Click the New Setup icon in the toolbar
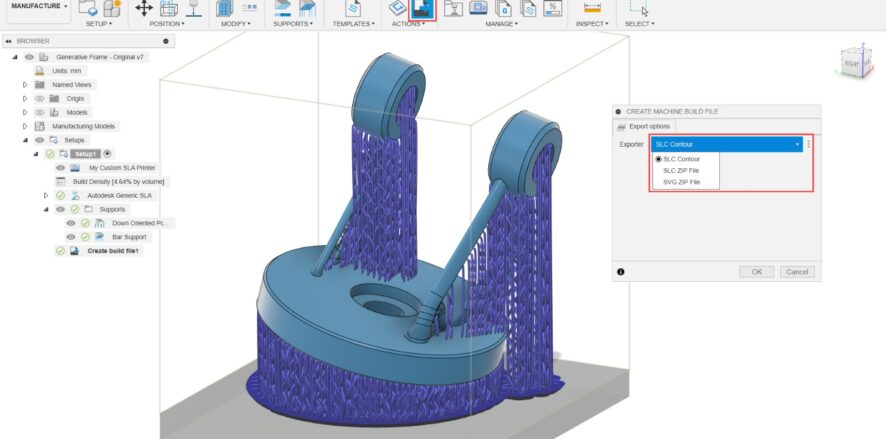This screenshot has height=439, width=886. point(88,8)
